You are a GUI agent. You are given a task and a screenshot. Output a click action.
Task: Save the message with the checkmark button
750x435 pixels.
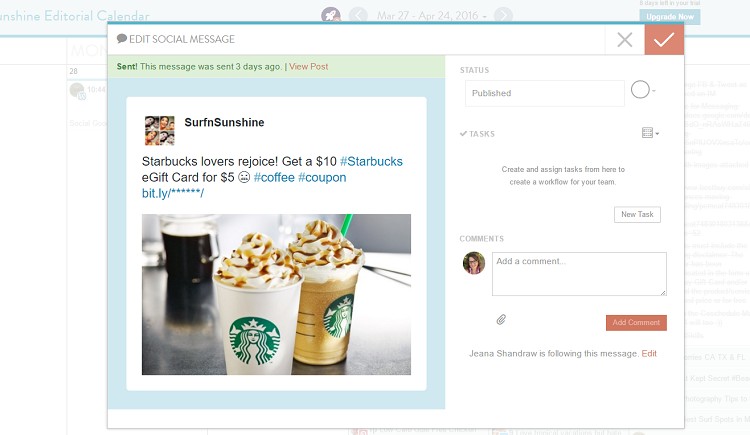664,40
